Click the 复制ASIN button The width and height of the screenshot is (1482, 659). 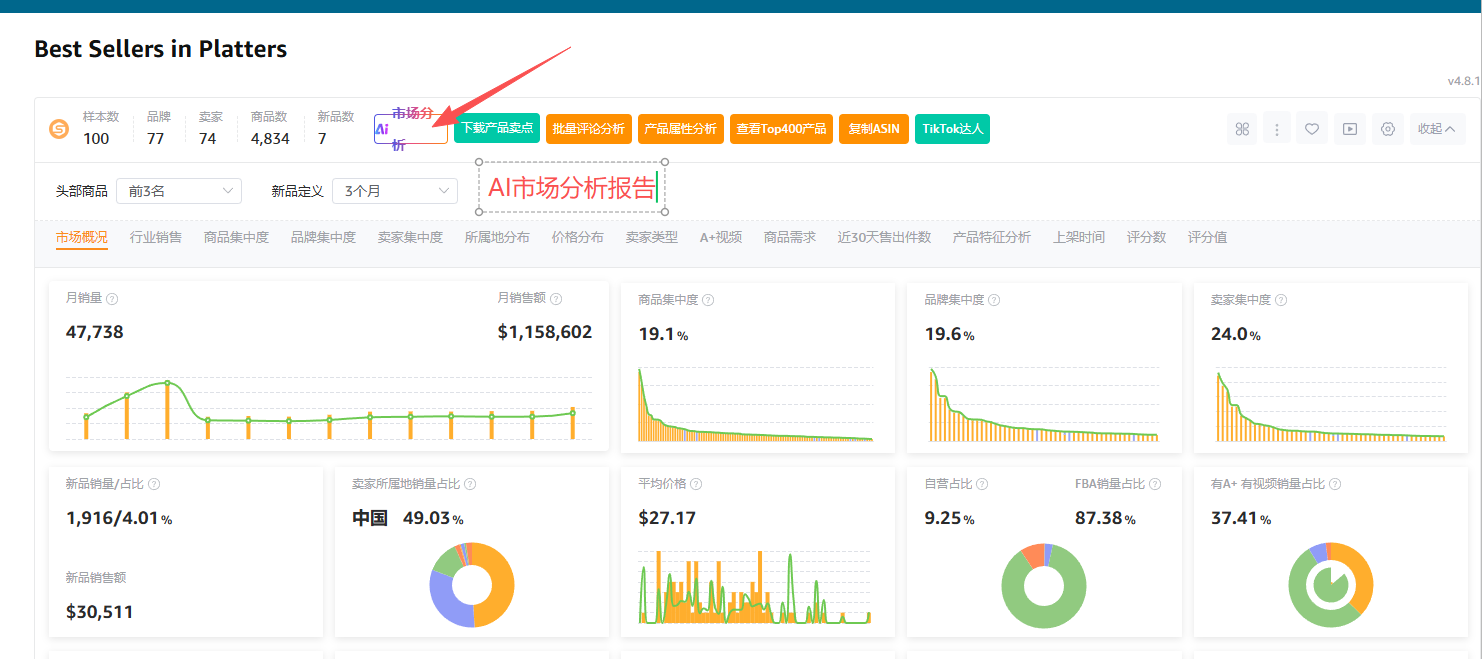click(x=873, y=129)
